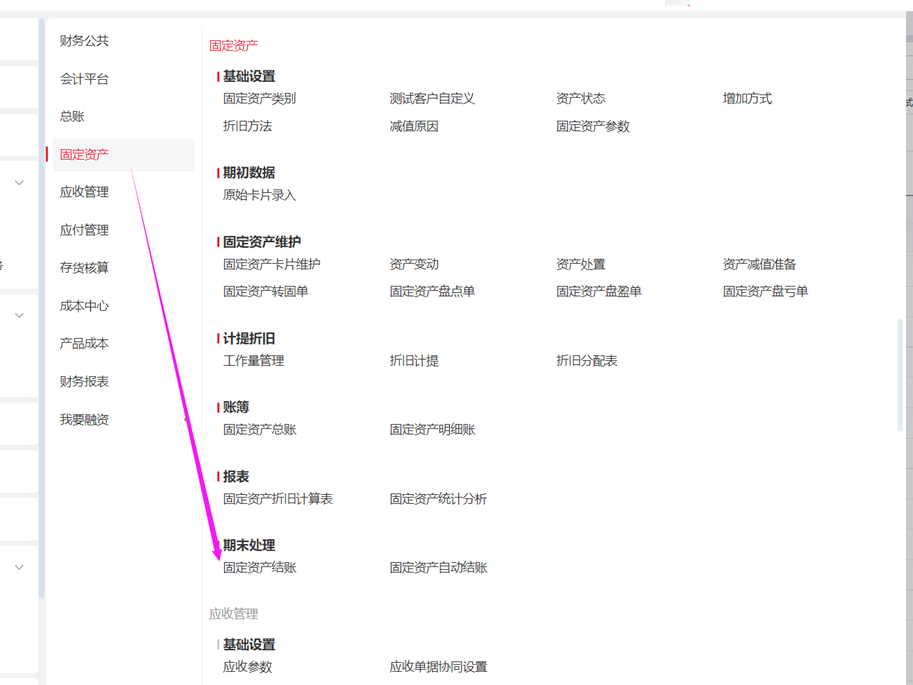
Task: Open 工作量管理 page
Action: [x=253, y=361]
